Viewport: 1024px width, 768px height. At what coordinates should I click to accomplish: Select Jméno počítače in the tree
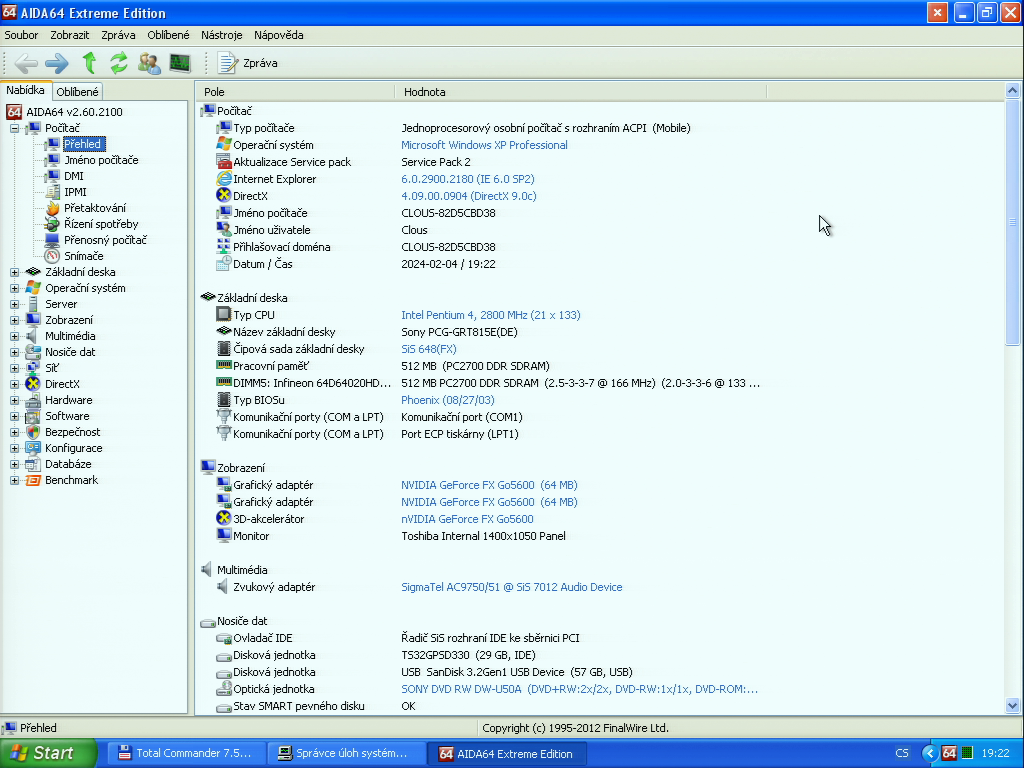click(x=101, y=160)
